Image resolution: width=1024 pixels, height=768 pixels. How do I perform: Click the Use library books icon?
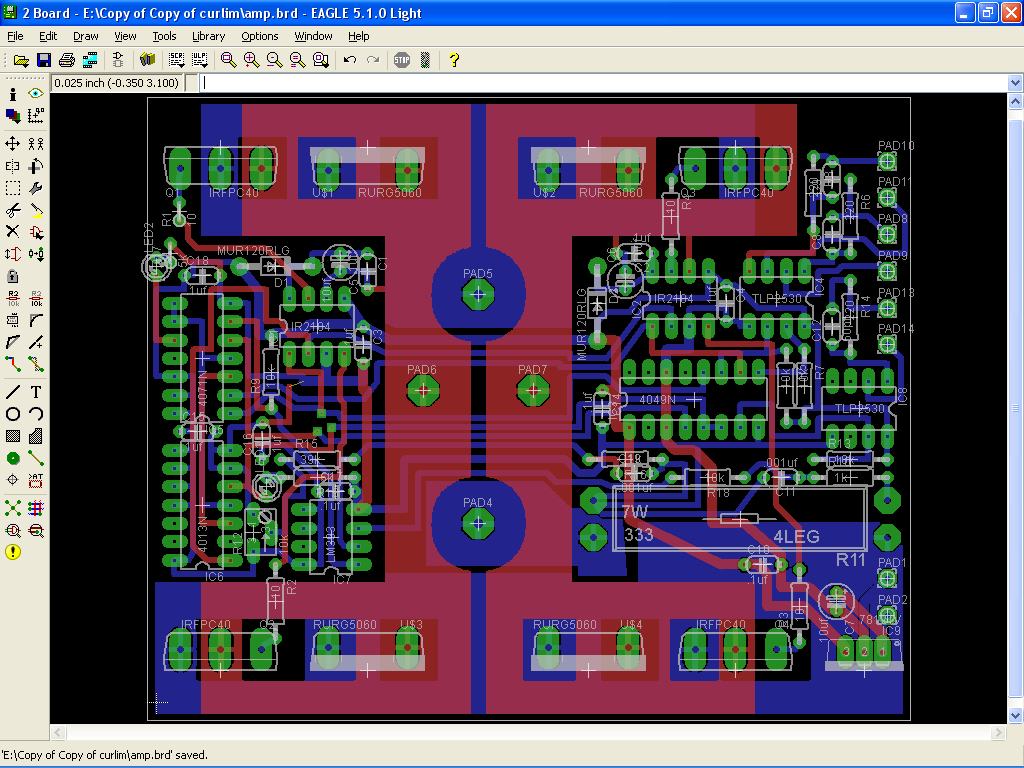click(x=148, y=61)
